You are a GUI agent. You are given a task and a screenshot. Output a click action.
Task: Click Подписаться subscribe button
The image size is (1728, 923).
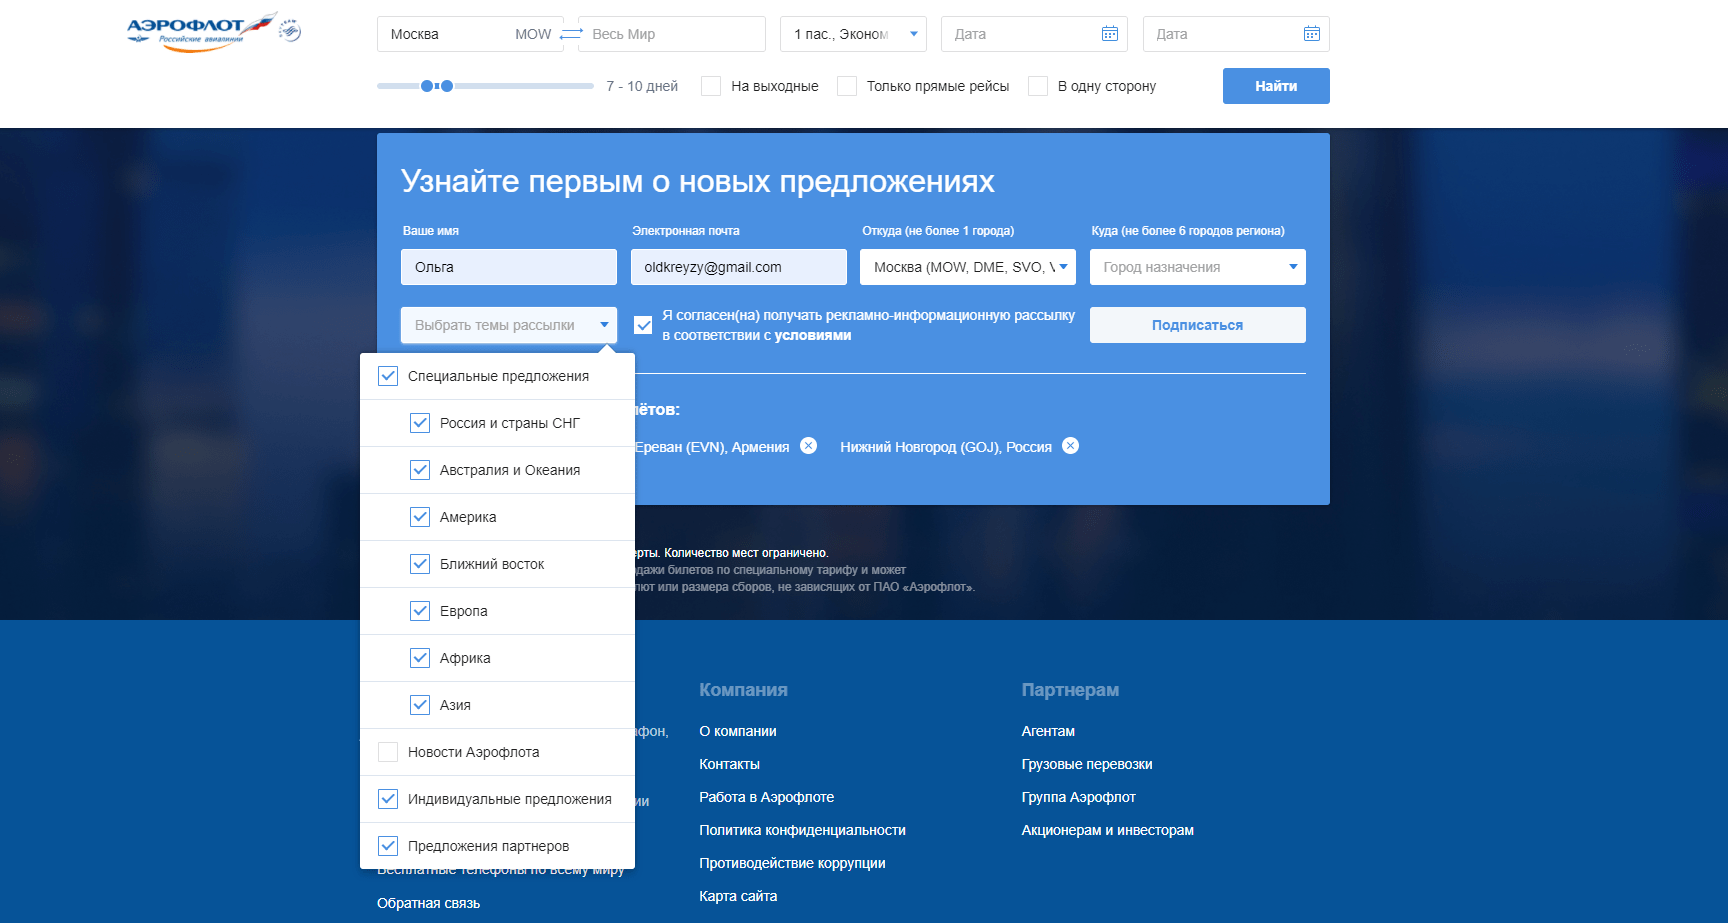[x=1198, y=325]
